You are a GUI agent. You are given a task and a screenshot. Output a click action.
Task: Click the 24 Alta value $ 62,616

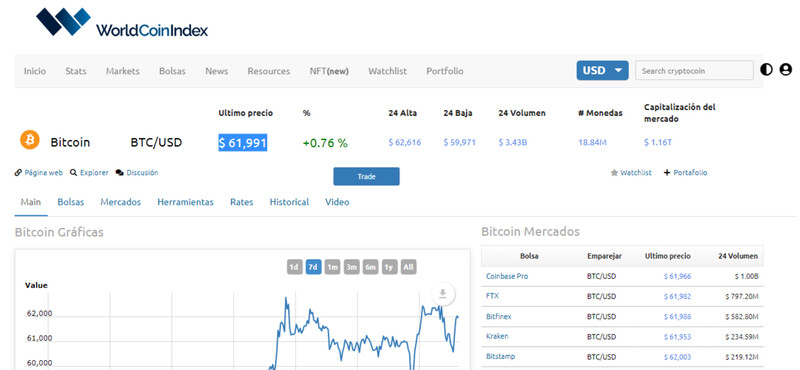point(405,142)
